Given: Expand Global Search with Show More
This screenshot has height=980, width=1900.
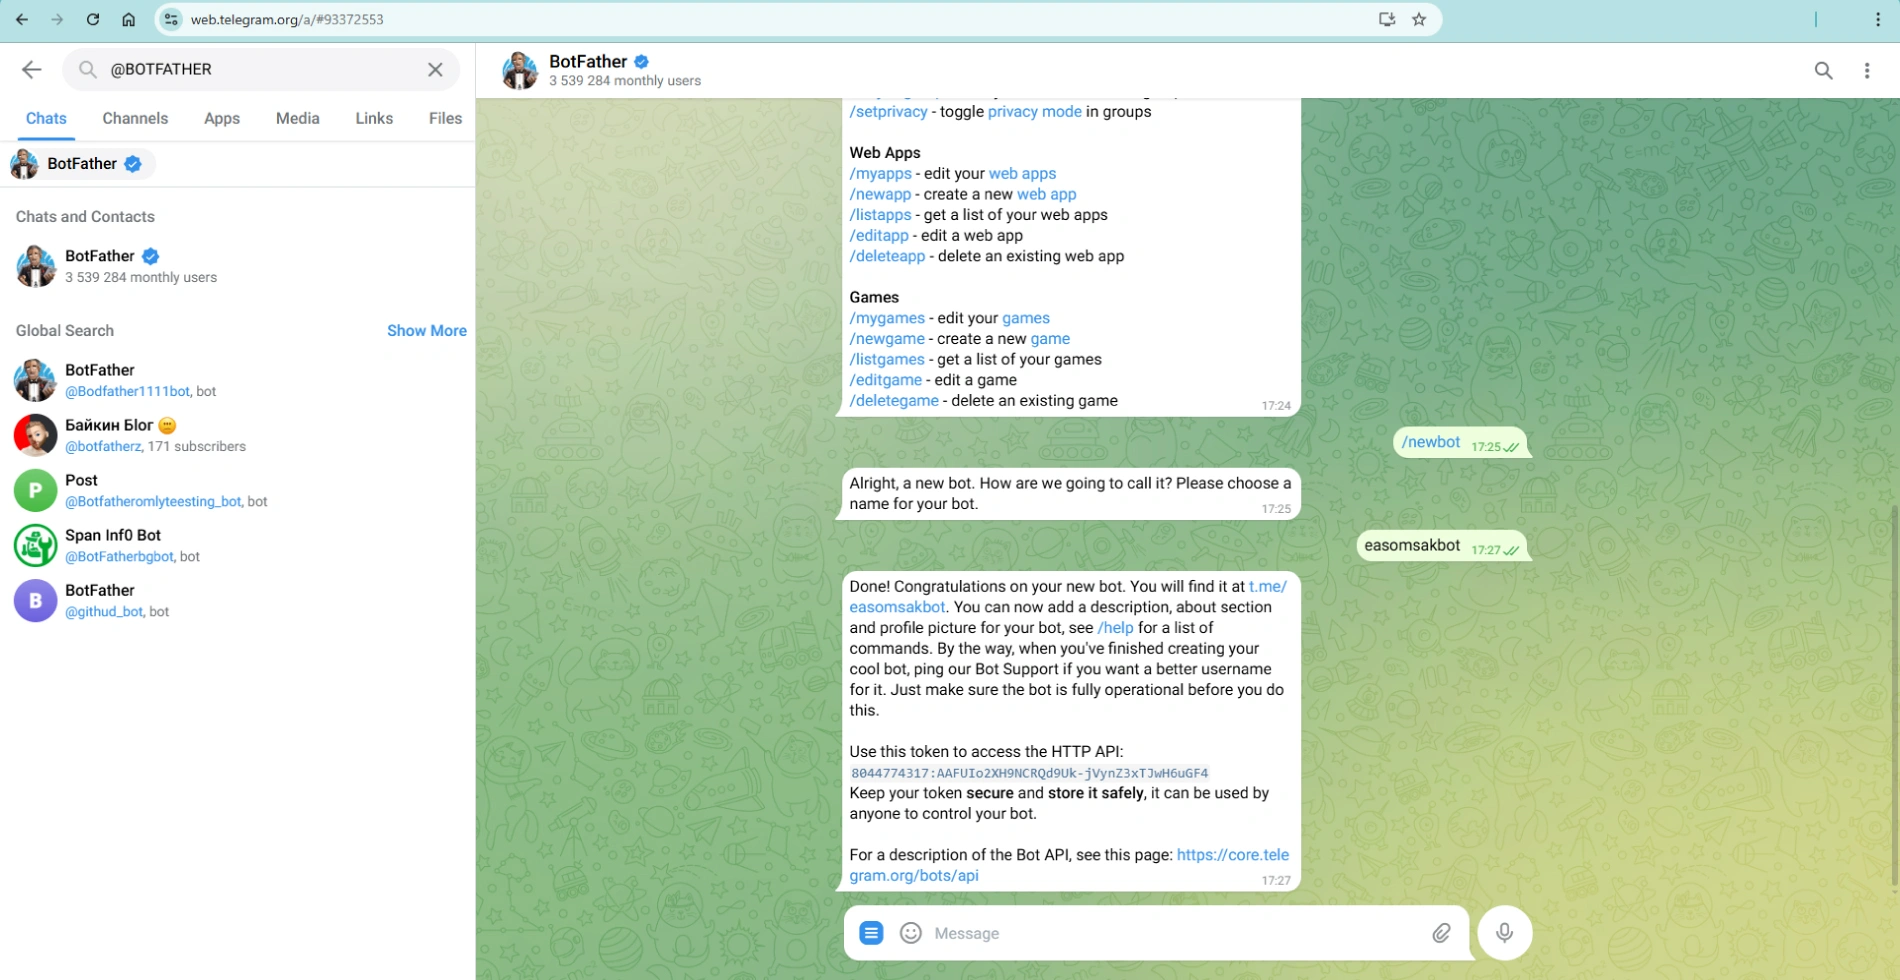Looking at the screenshot, I should [x=427, y=331].
